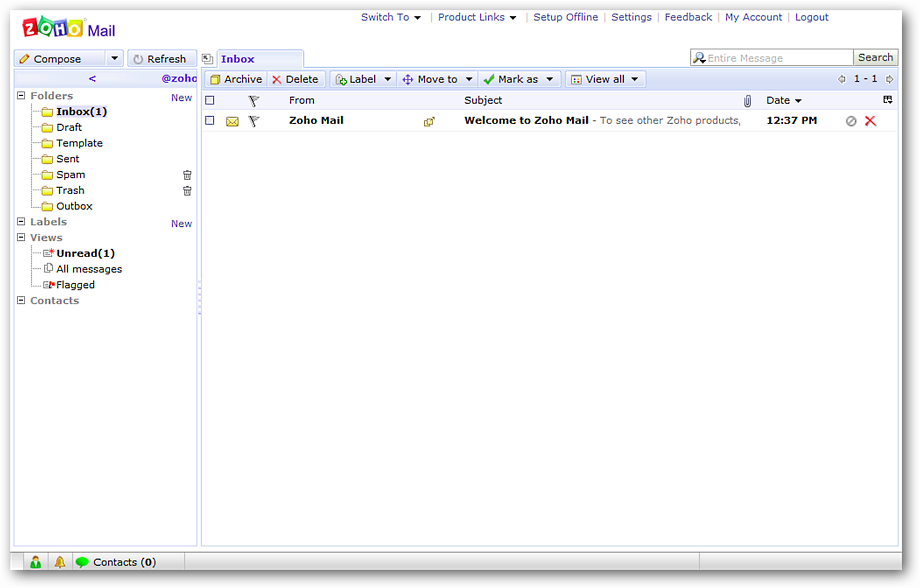Click the Zoho Mail logo

pyautogui.click(x=69, y=28)
